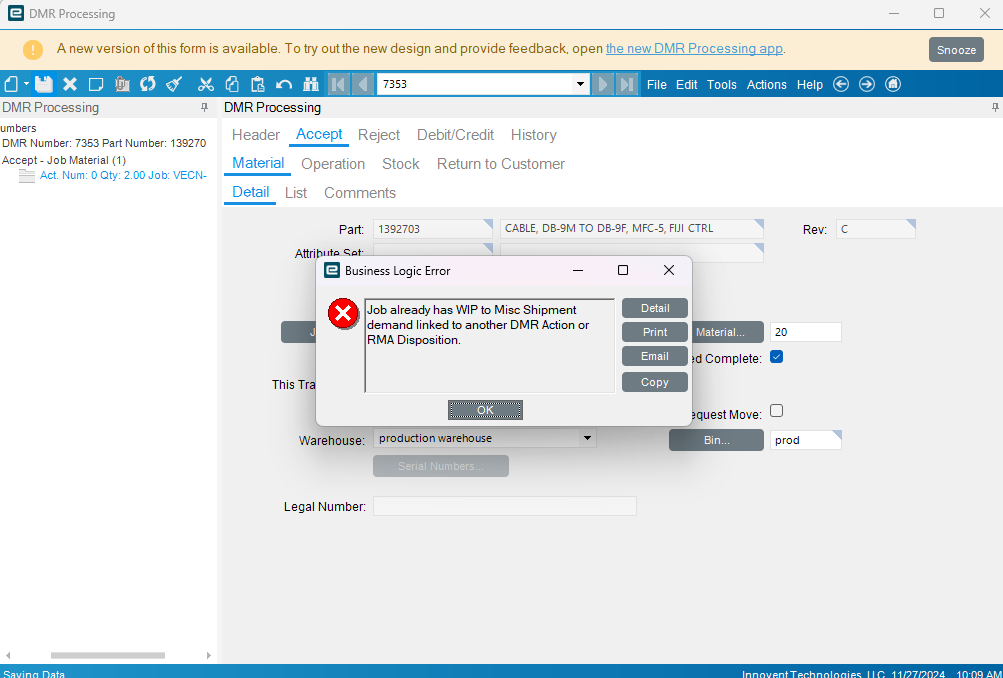Toggle the Issued Complete checkbox
Image resolution: width=1003 pixels, height=678 pixels.
[777, 357]
